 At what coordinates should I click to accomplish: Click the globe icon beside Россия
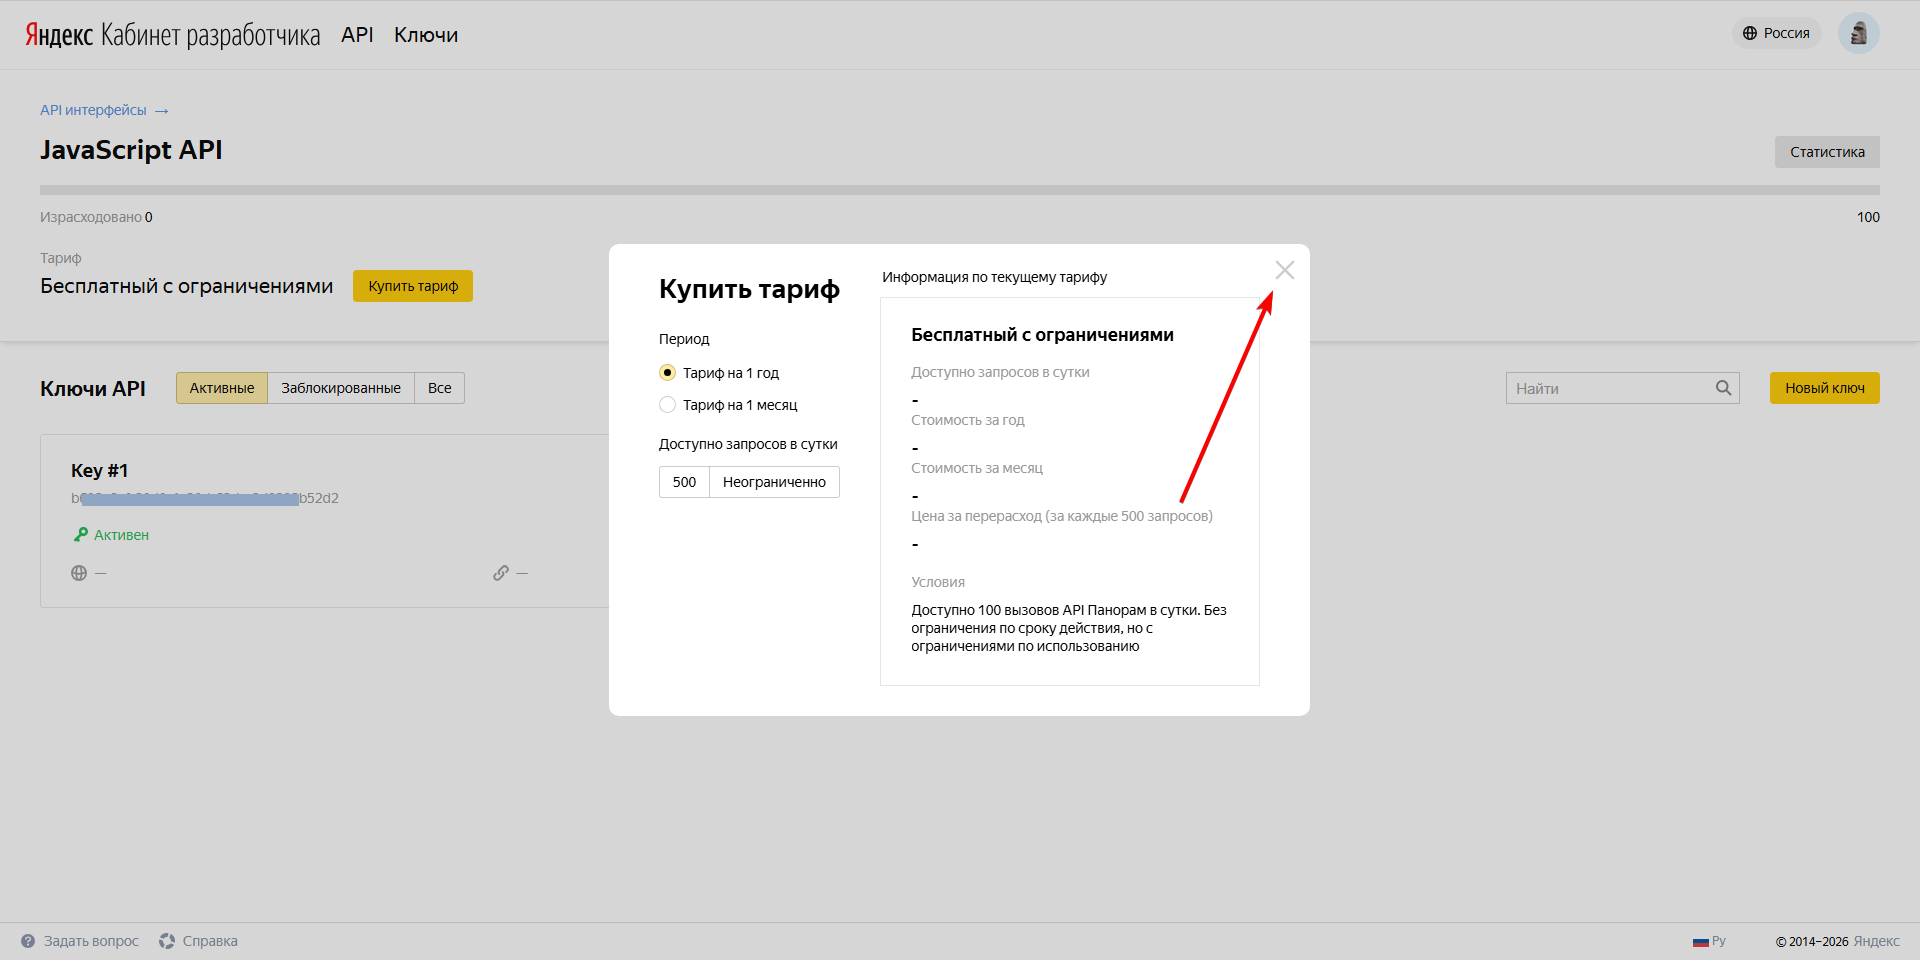pyautogui.click(x=1750, y=33)
